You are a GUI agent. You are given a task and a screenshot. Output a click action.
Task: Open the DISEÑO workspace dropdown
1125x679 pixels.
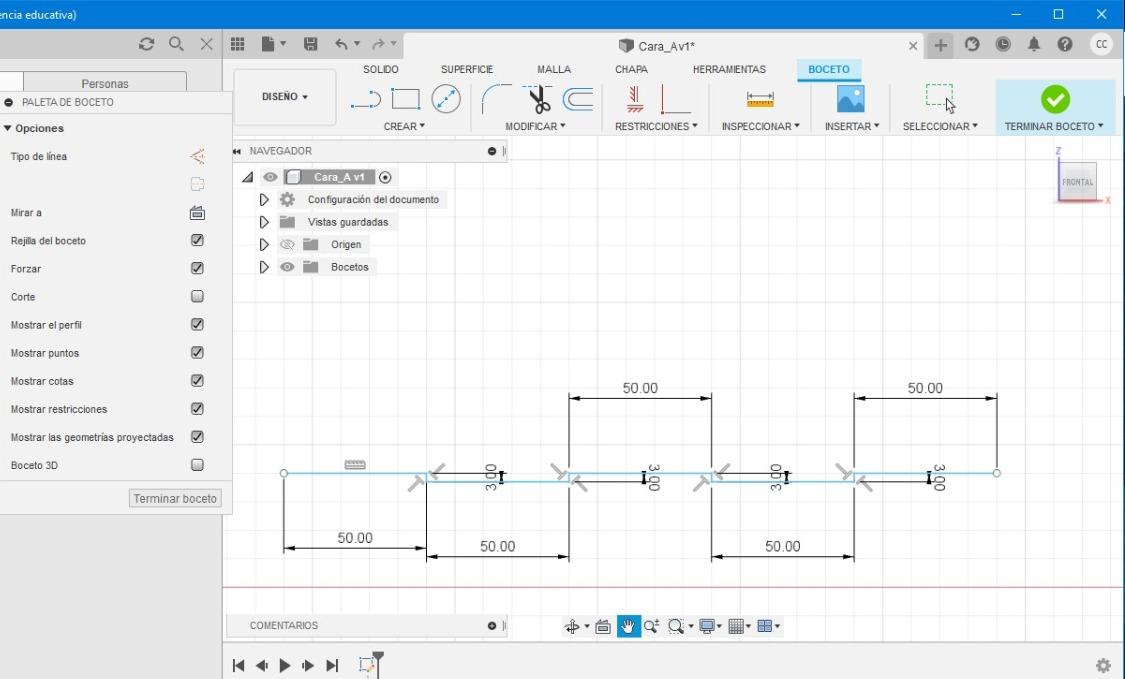285,97
